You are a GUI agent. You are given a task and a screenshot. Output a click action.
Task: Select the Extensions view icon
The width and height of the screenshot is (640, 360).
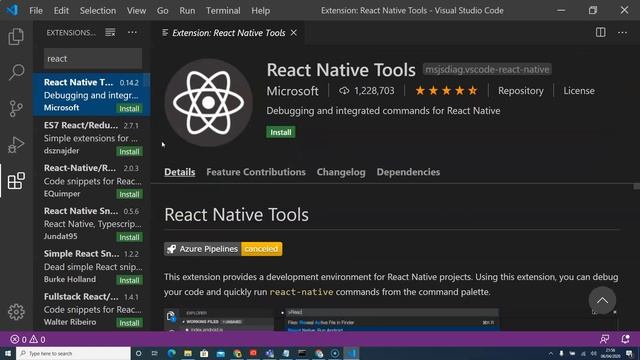pyautogui.click(x=16, y=181)
